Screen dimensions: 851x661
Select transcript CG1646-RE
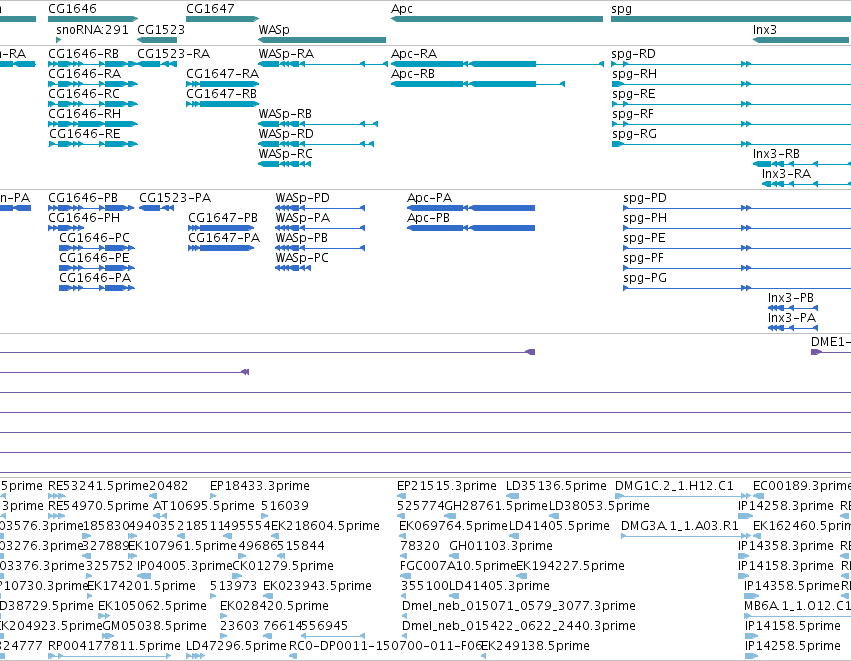click(93, 144)
